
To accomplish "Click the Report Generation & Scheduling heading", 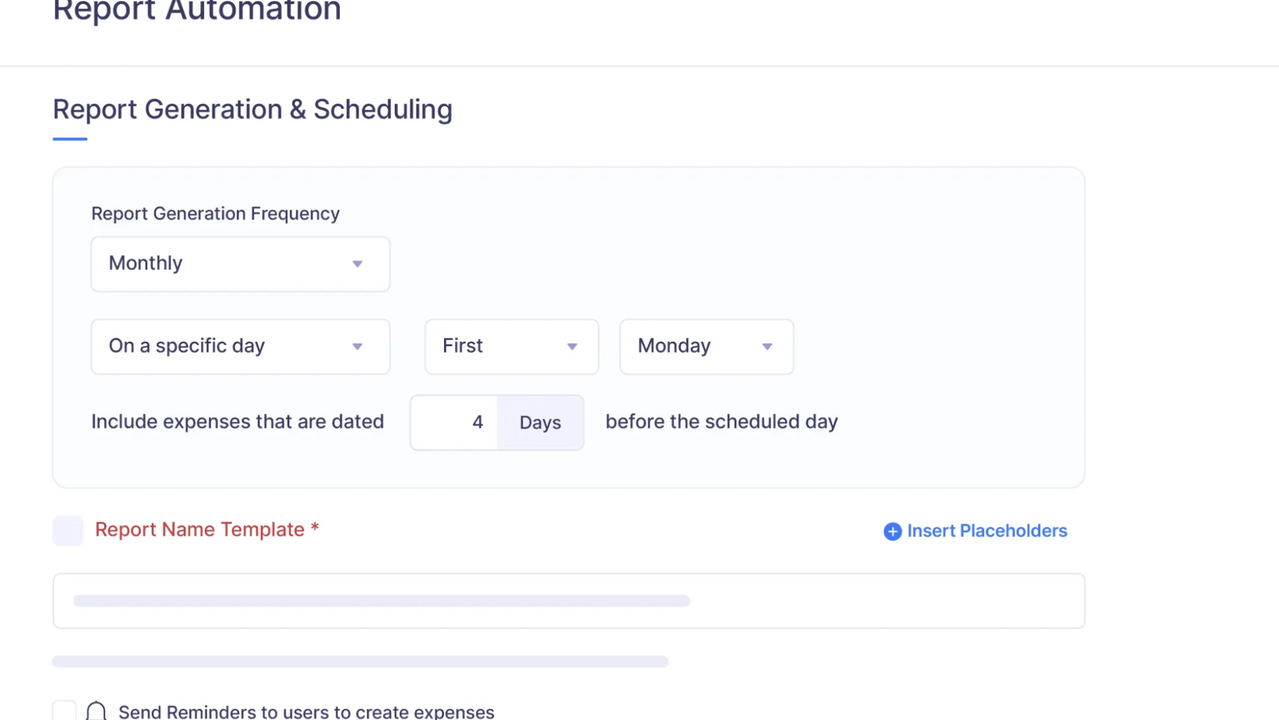I will [x=252, y=109].
